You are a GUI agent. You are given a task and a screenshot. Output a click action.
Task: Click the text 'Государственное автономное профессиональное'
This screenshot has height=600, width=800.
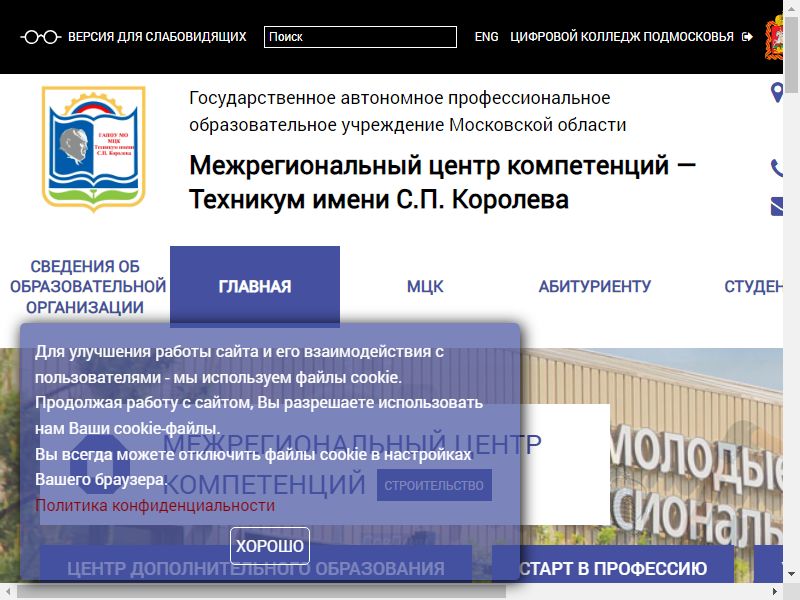click(399, 97)
